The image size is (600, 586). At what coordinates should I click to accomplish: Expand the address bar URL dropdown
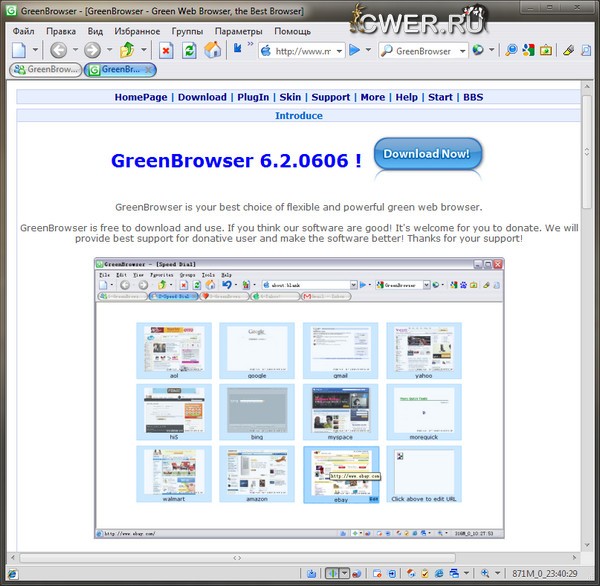click(339, 50)
